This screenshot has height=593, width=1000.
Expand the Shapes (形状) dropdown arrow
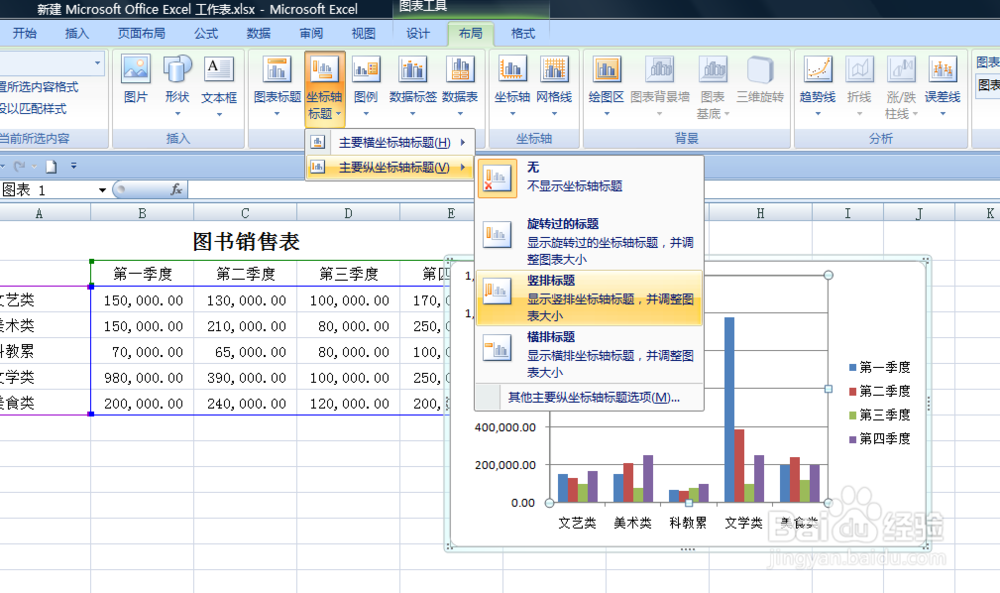pyautogui.click(x=177, y=113)
